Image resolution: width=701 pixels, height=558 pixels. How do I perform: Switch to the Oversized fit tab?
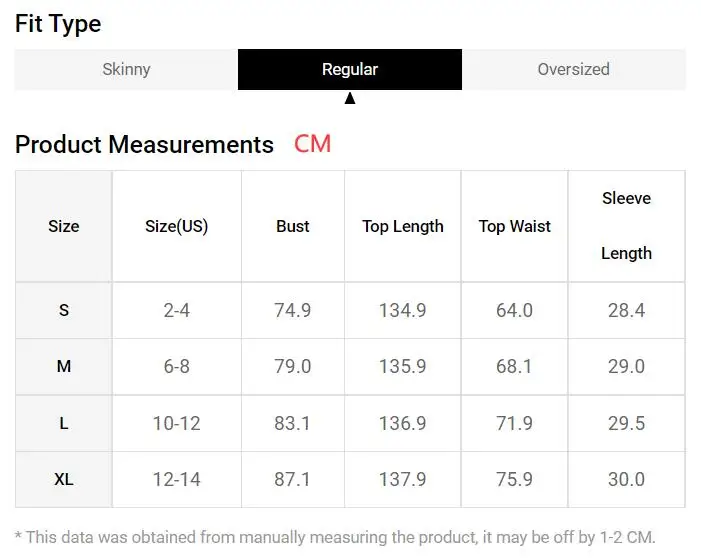pos(573,70)
